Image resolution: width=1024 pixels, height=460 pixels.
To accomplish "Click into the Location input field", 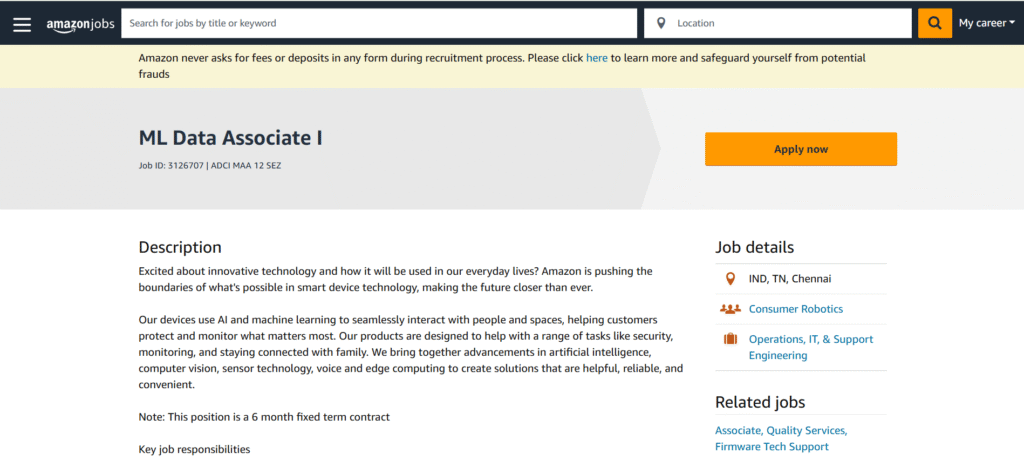I will click(790, 23).
